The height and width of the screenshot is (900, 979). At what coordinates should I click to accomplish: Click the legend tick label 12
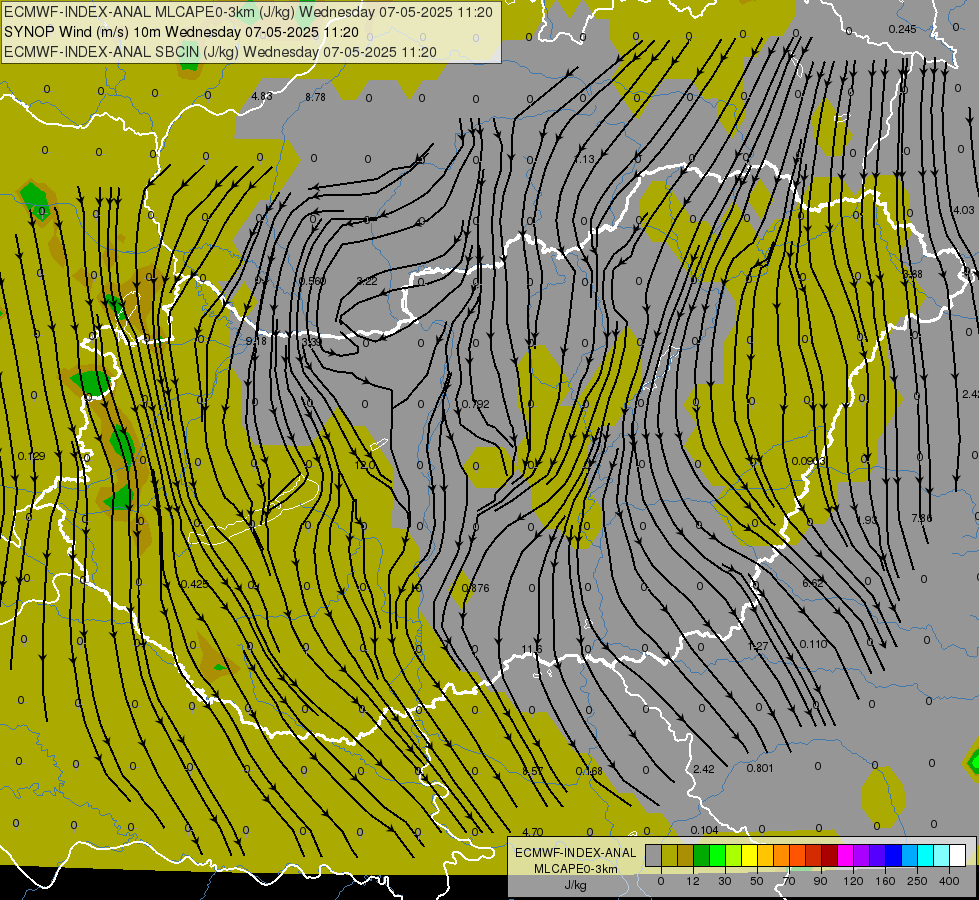pyautogui.click(x=692, y=881)
